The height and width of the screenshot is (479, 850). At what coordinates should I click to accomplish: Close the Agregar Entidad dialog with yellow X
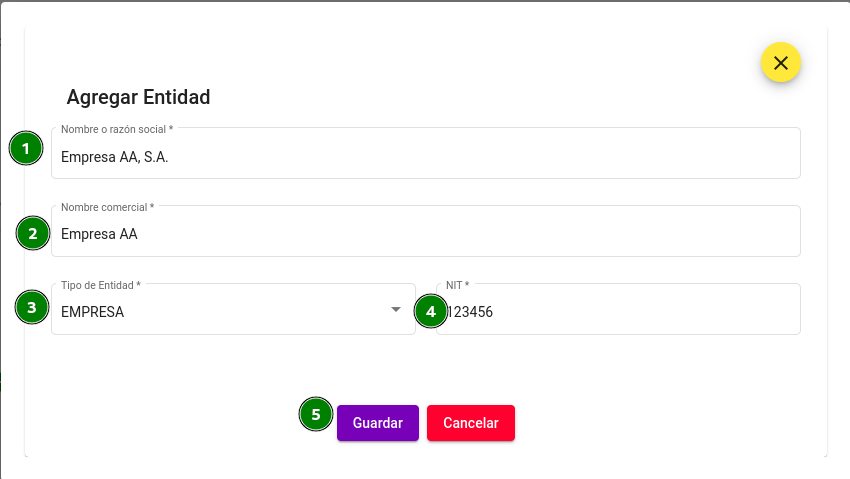coord(781,63)
